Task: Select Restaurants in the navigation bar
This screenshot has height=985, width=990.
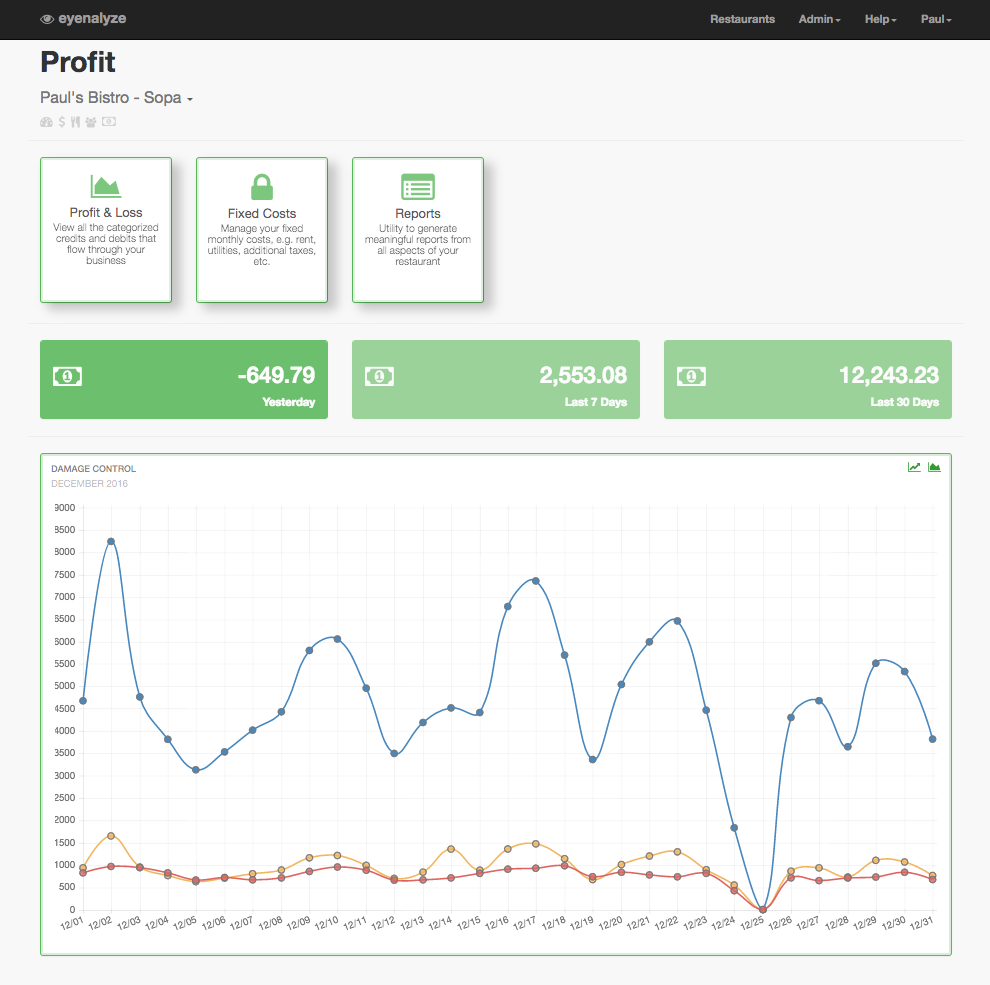Action: coord(742,19)
